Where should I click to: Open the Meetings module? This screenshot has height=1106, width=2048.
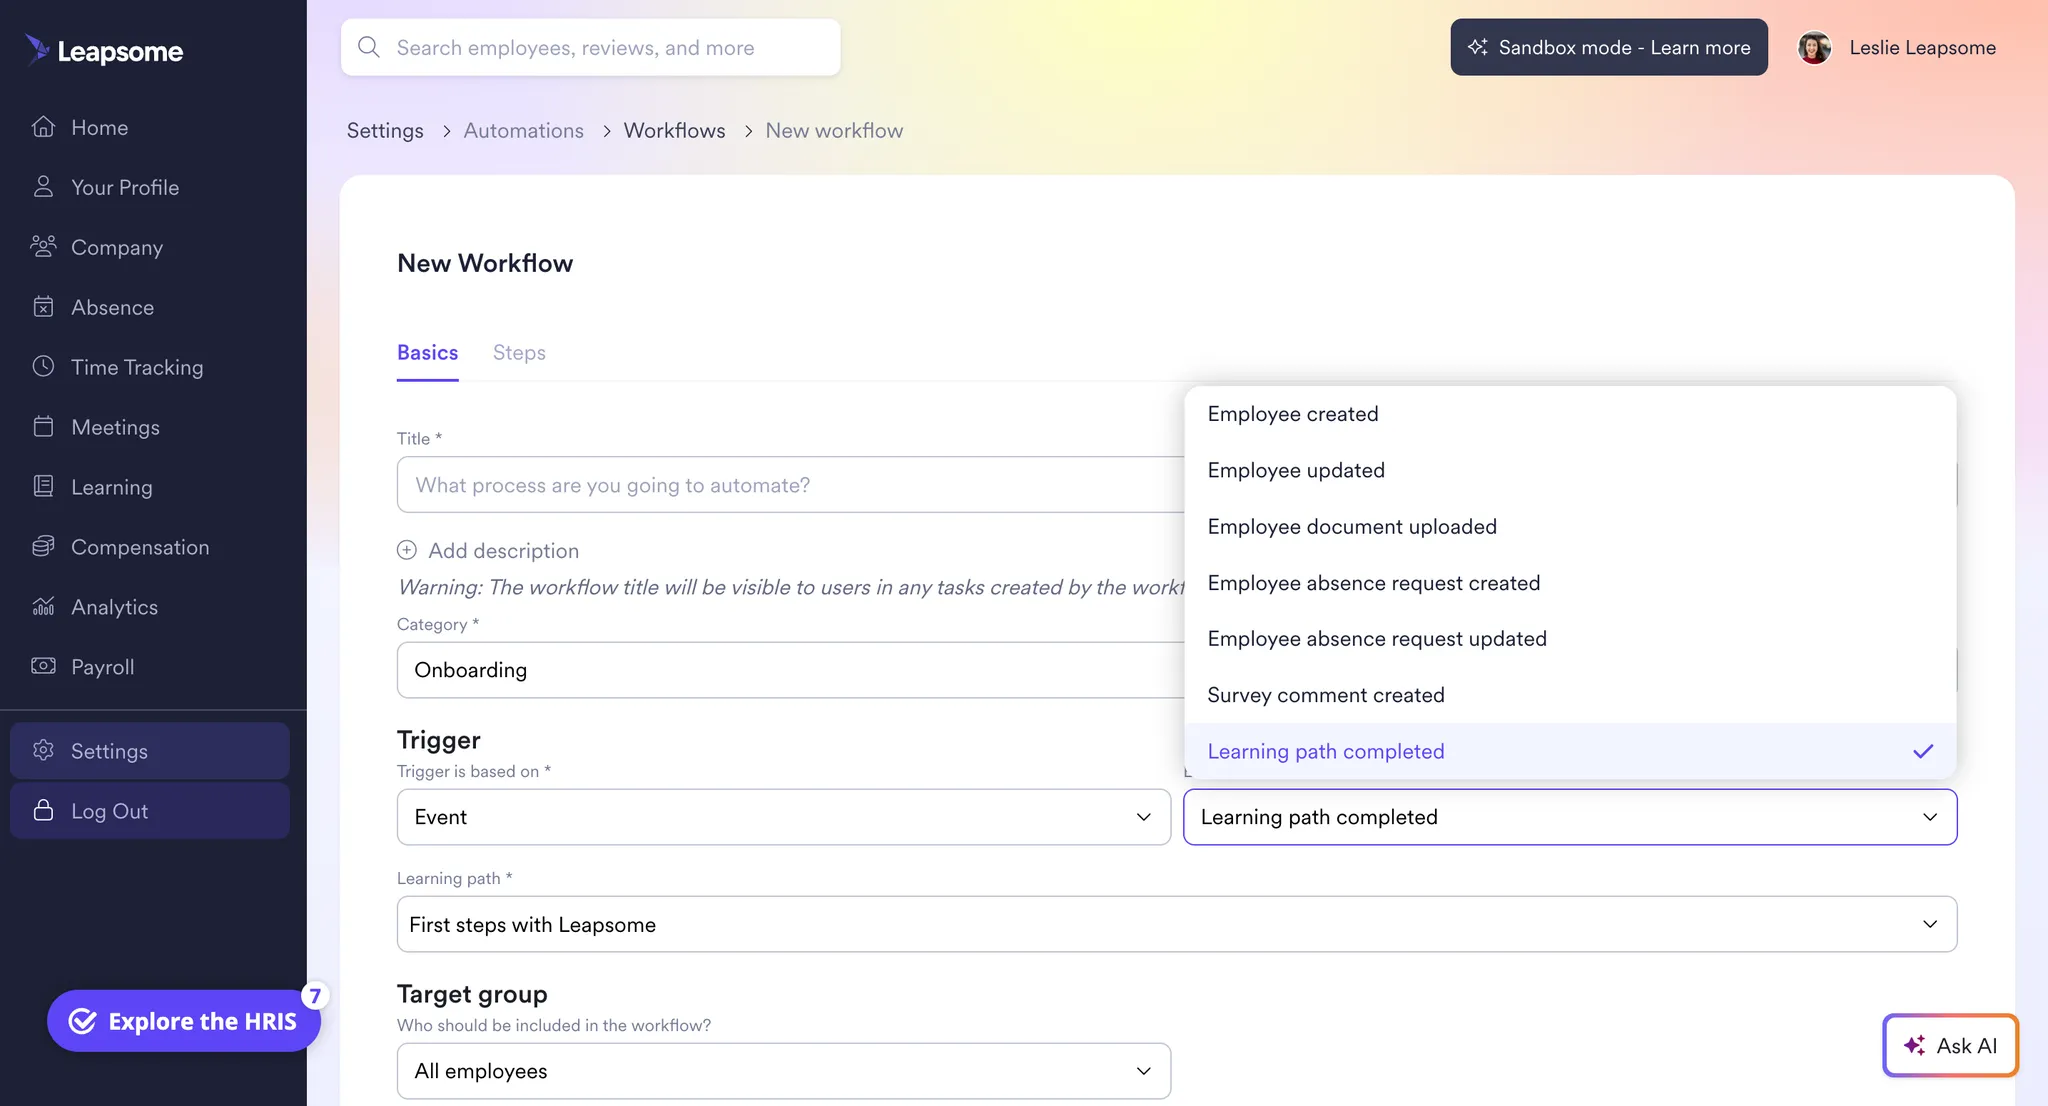point(115,427)
